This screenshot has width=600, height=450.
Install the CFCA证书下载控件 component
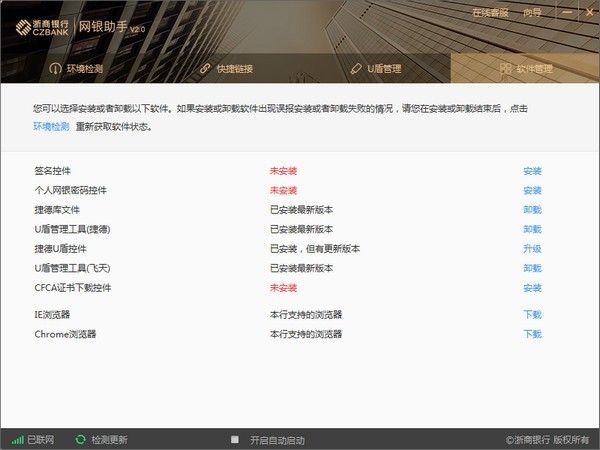532,288
